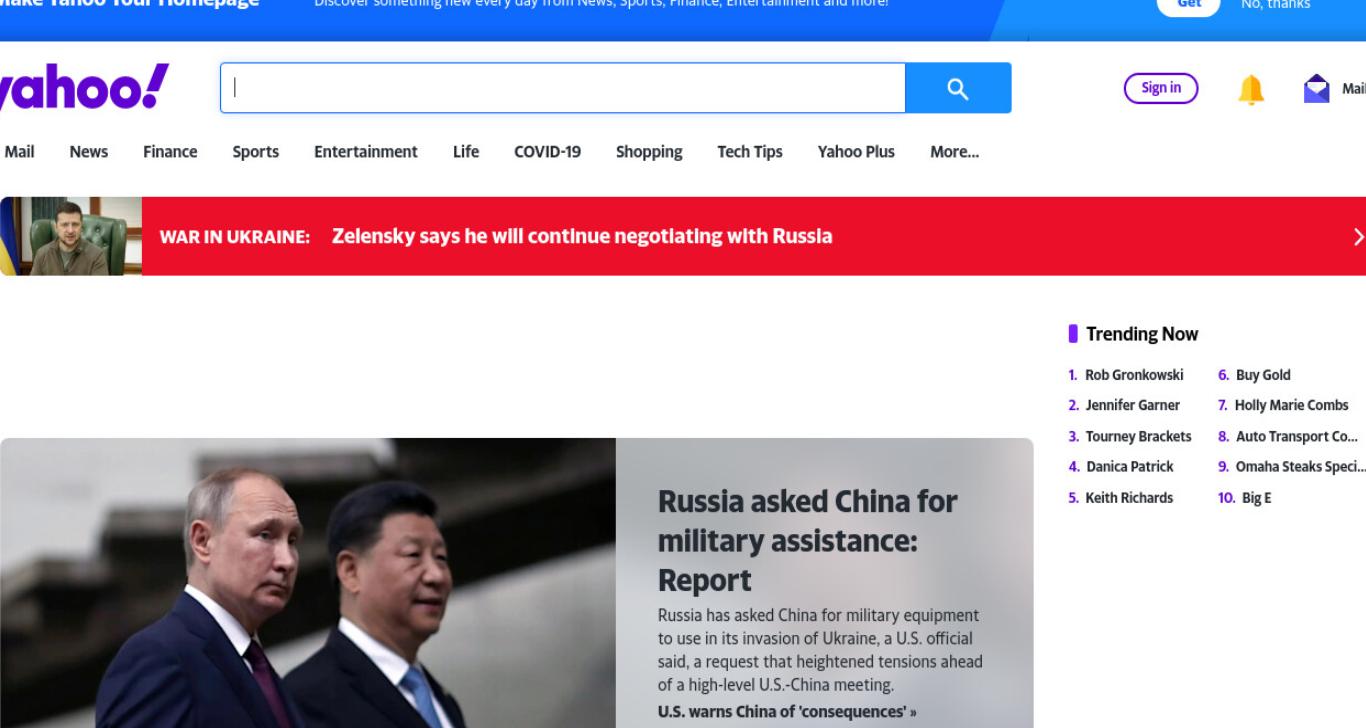
Task: Open the Mail envelope icon
Action: (x=1317, y=89)
